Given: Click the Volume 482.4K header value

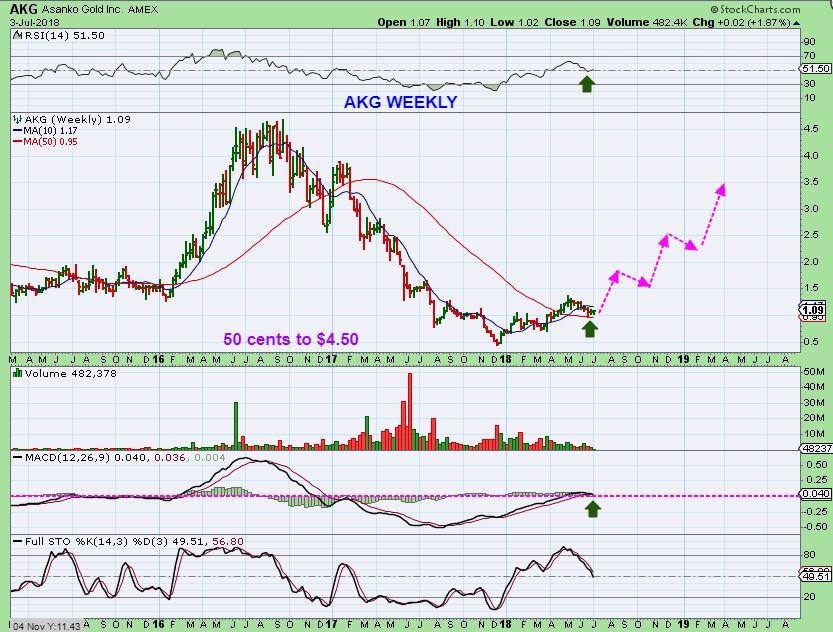Looking at the screenshot, I should coord(647,23).
